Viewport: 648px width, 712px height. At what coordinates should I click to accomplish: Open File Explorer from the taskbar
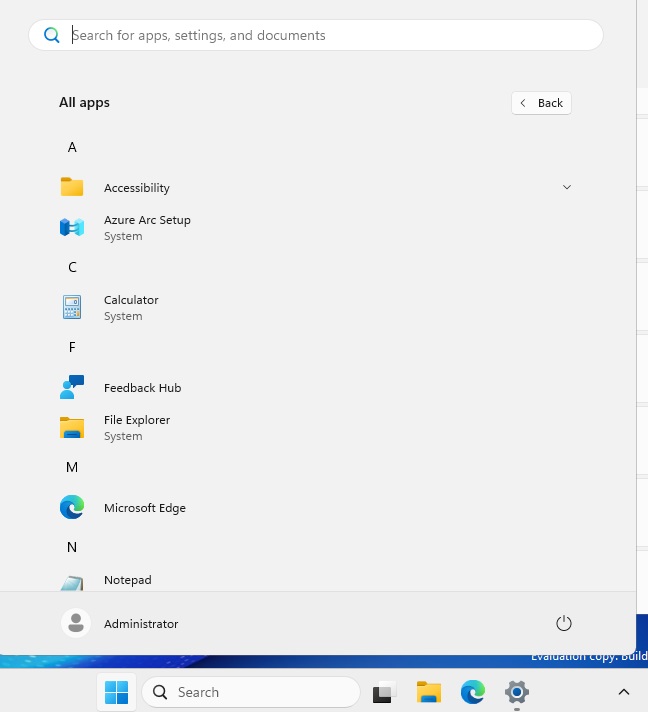coord(428,692)
